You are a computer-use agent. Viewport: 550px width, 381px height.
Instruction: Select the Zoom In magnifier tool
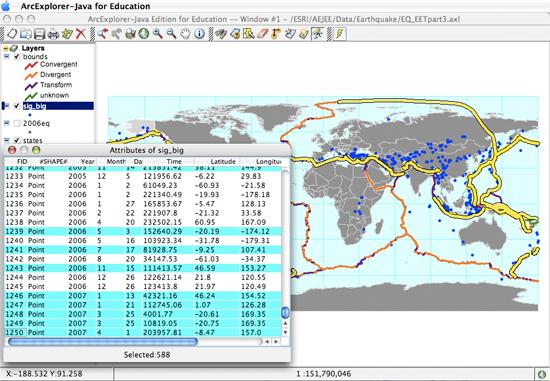tap(157, 34)
